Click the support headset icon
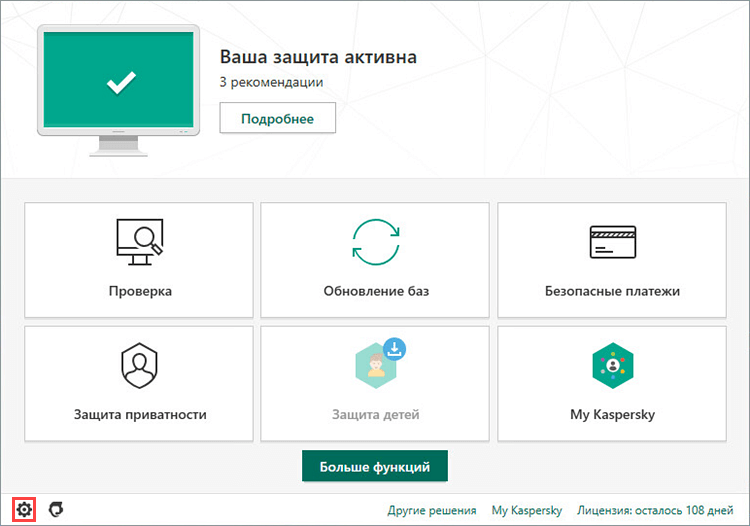Screen dimensions: 750x526 point(56,509)
